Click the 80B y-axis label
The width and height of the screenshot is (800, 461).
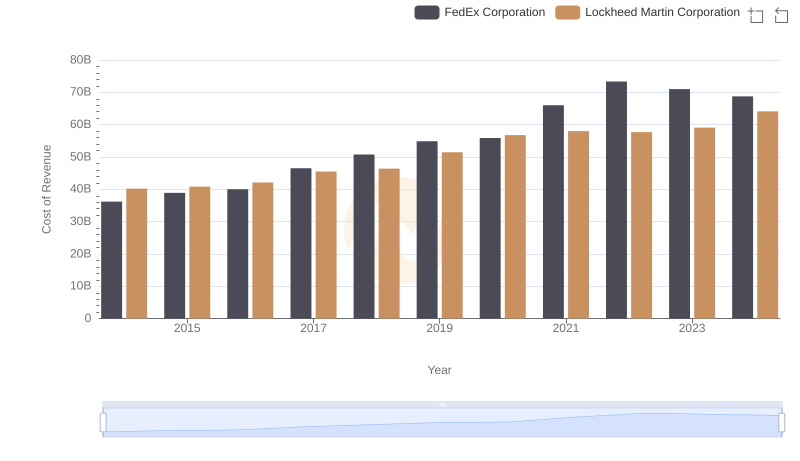(x=81, y=60)
